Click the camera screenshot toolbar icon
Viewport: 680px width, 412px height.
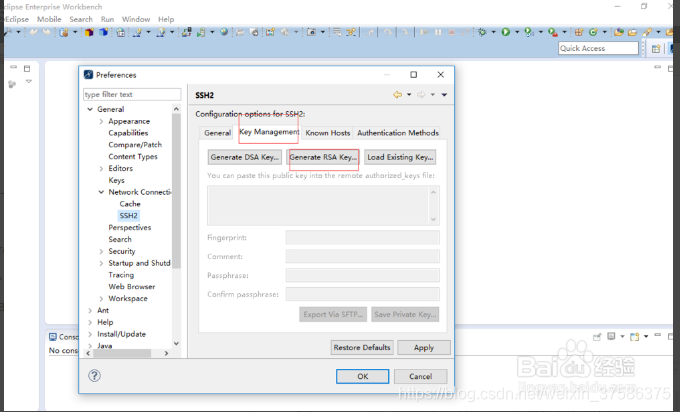pos(311,32)
